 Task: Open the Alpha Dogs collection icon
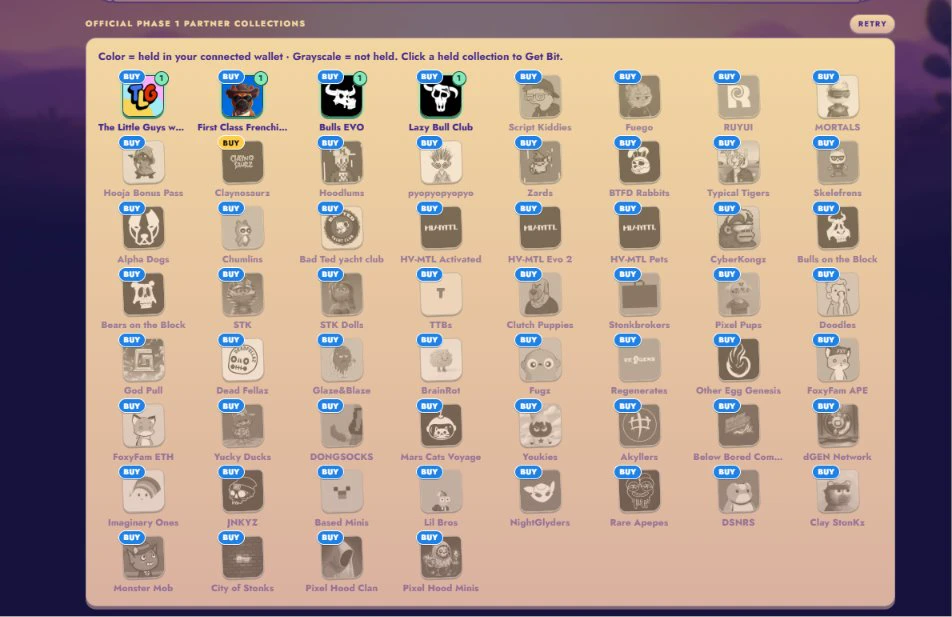click(x=143, y=228)
